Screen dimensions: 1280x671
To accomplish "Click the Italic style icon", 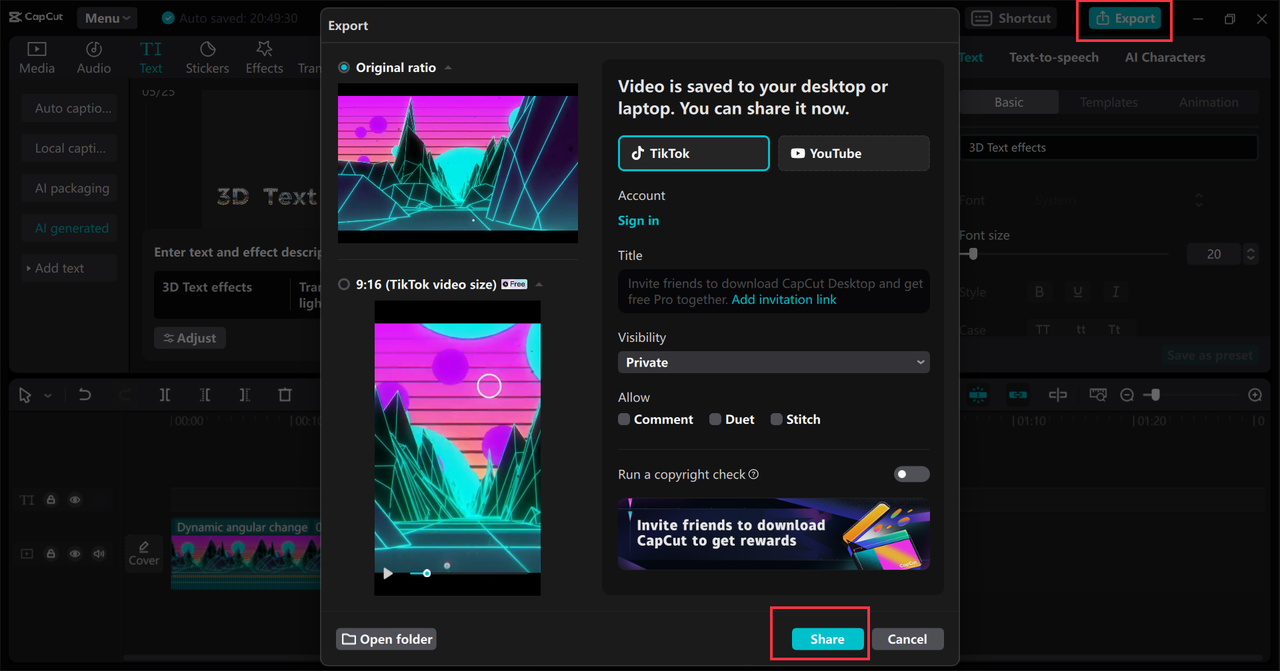I will (1115, 292).
